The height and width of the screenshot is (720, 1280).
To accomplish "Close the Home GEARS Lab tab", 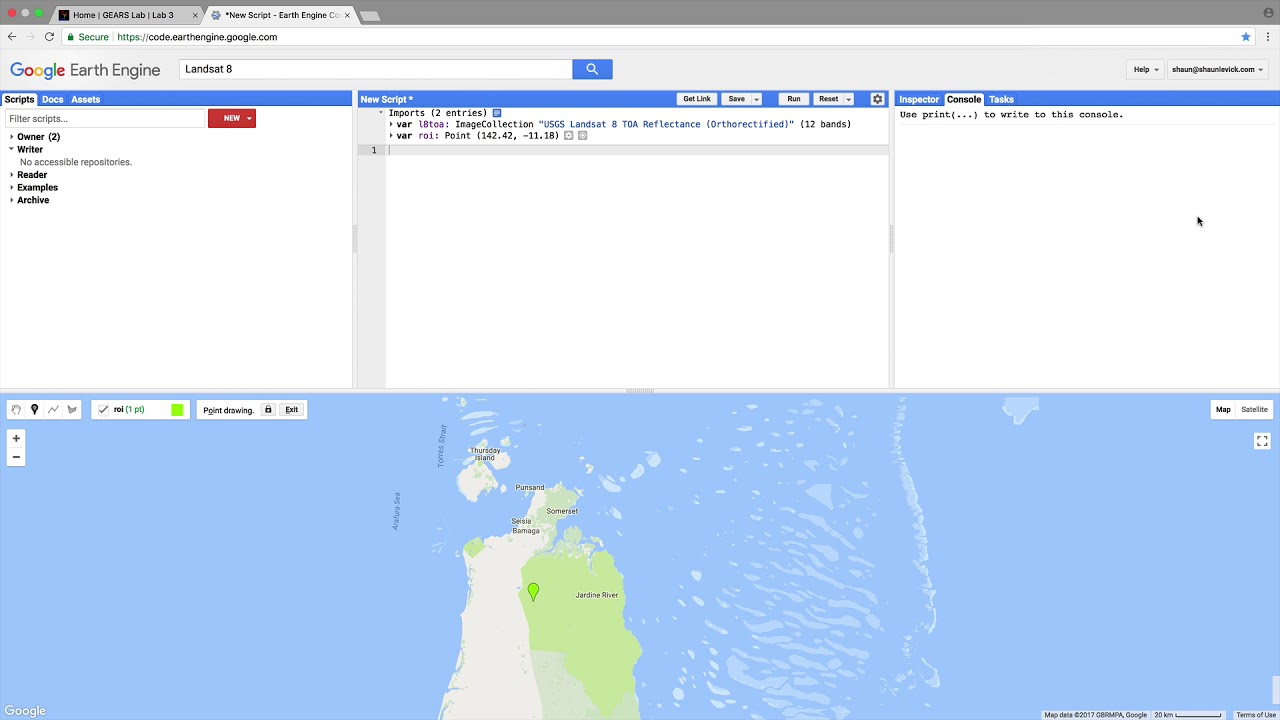I will pyautogui.click(x=195, y=15).
